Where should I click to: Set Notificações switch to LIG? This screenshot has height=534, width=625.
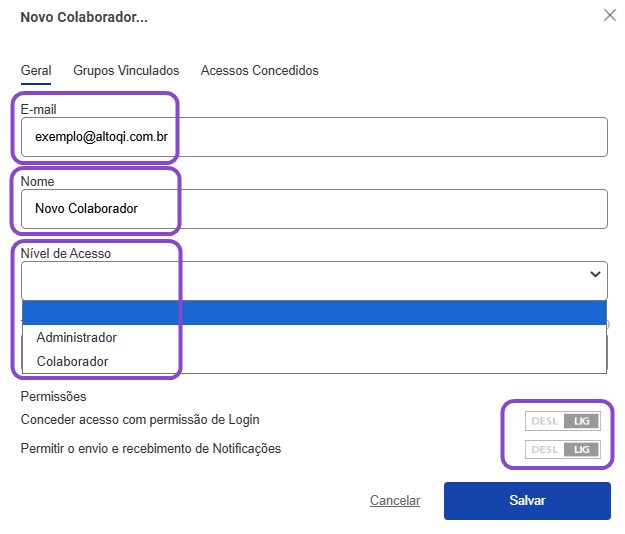click(582, 450)
